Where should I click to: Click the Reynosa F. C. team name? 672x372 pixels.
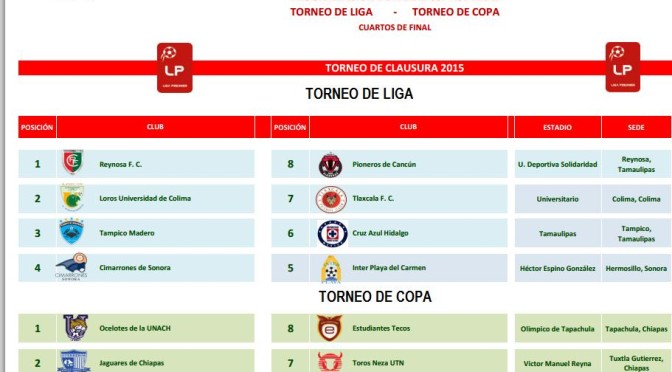click(120, 164)
